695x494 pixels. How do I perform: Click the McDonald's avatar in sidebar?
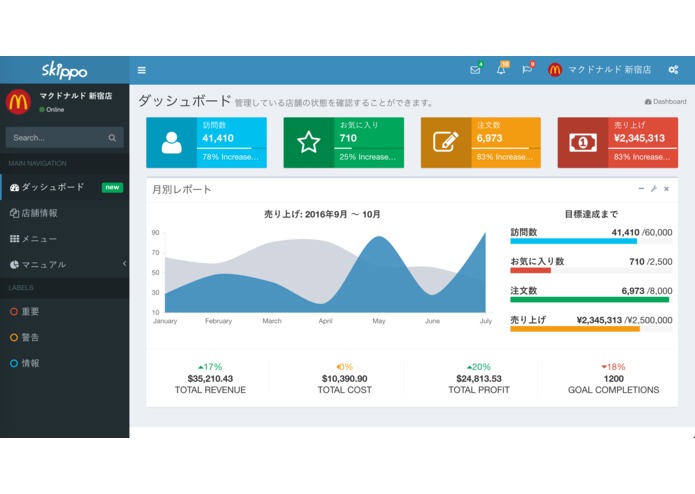coord(18,101)
